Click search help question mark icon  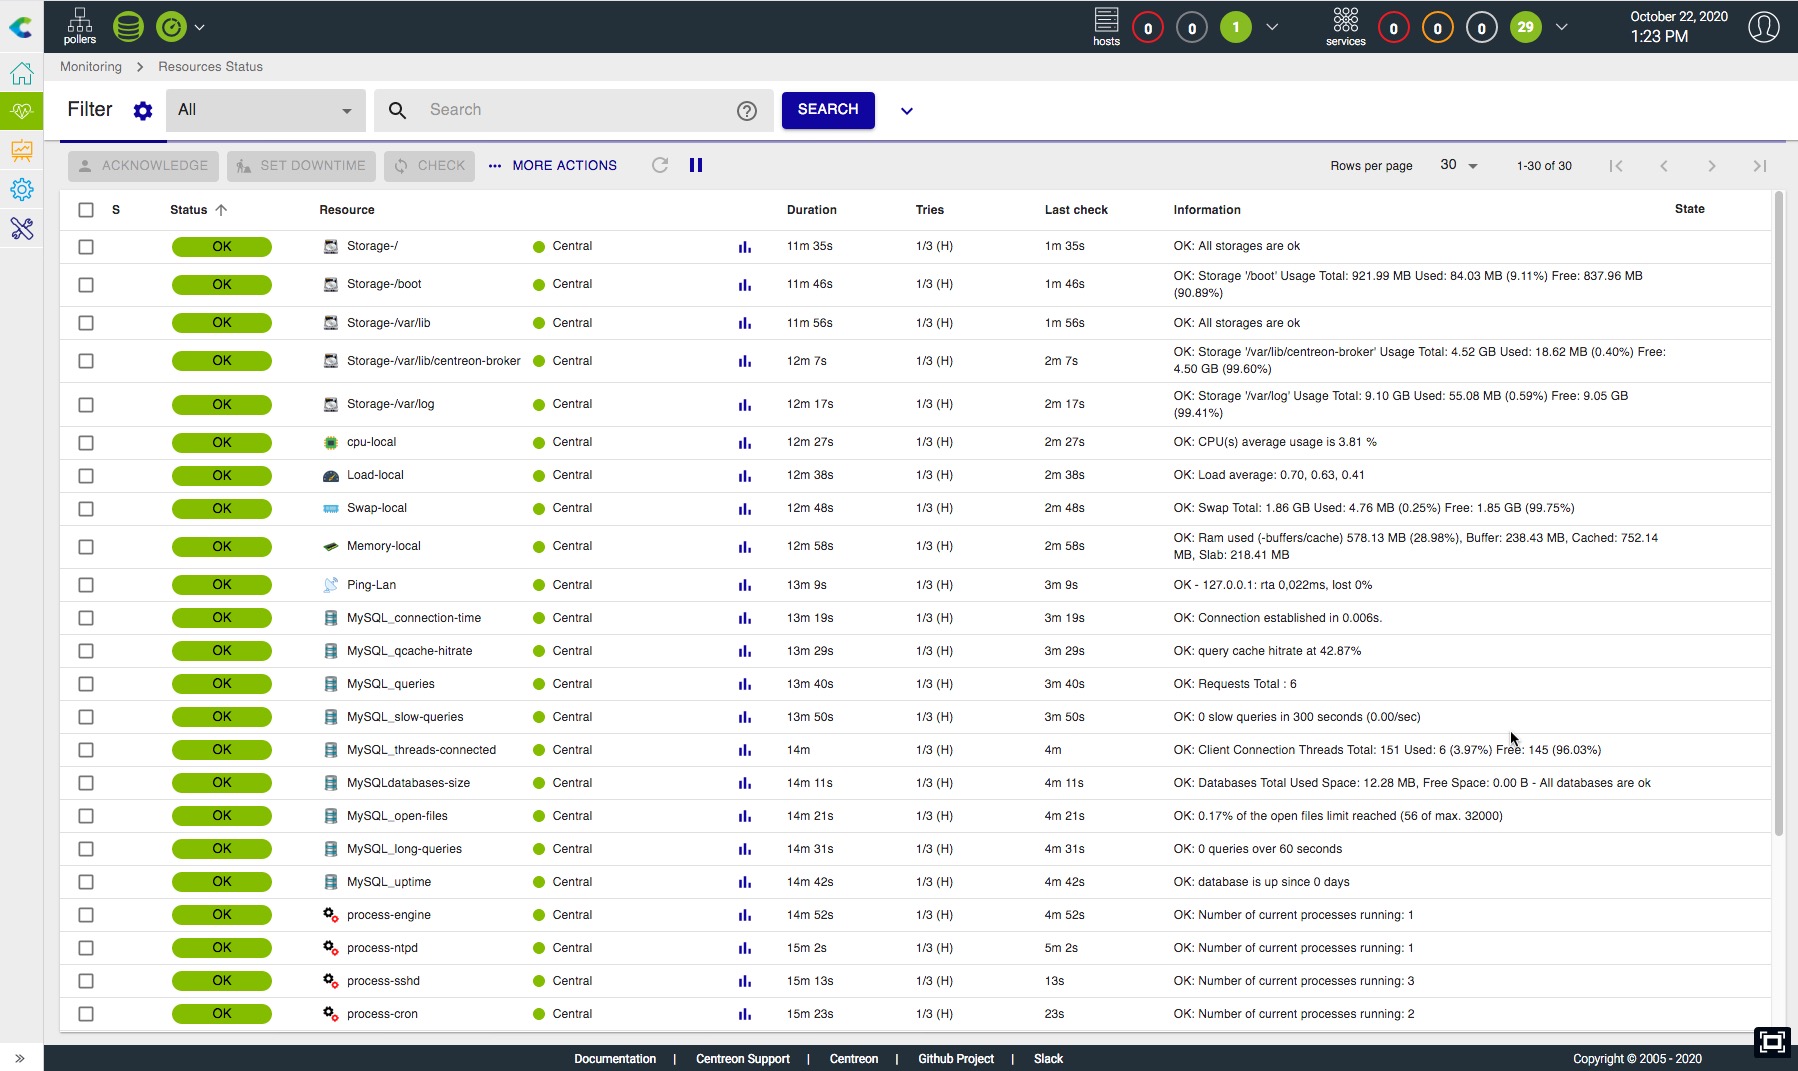point(747,111)
